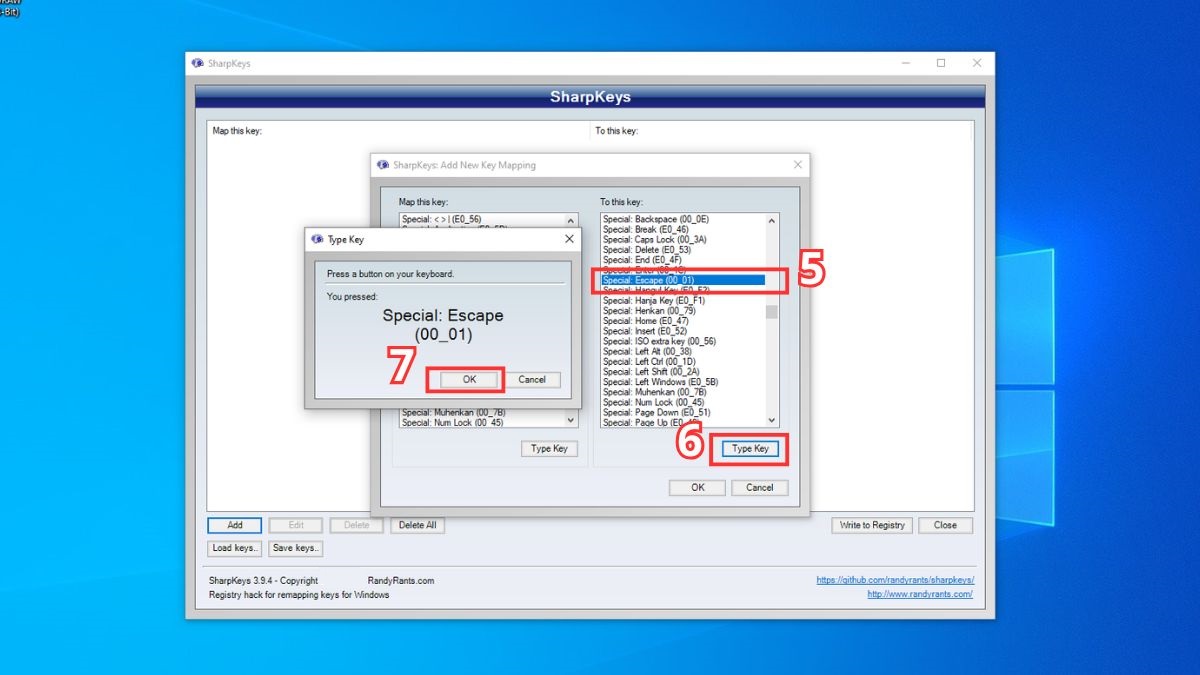This screenshot has width=1200, height=675.
Task: Select 'Special: Num Lock (00_45)' in To list
Action: (x=683, y=402)
